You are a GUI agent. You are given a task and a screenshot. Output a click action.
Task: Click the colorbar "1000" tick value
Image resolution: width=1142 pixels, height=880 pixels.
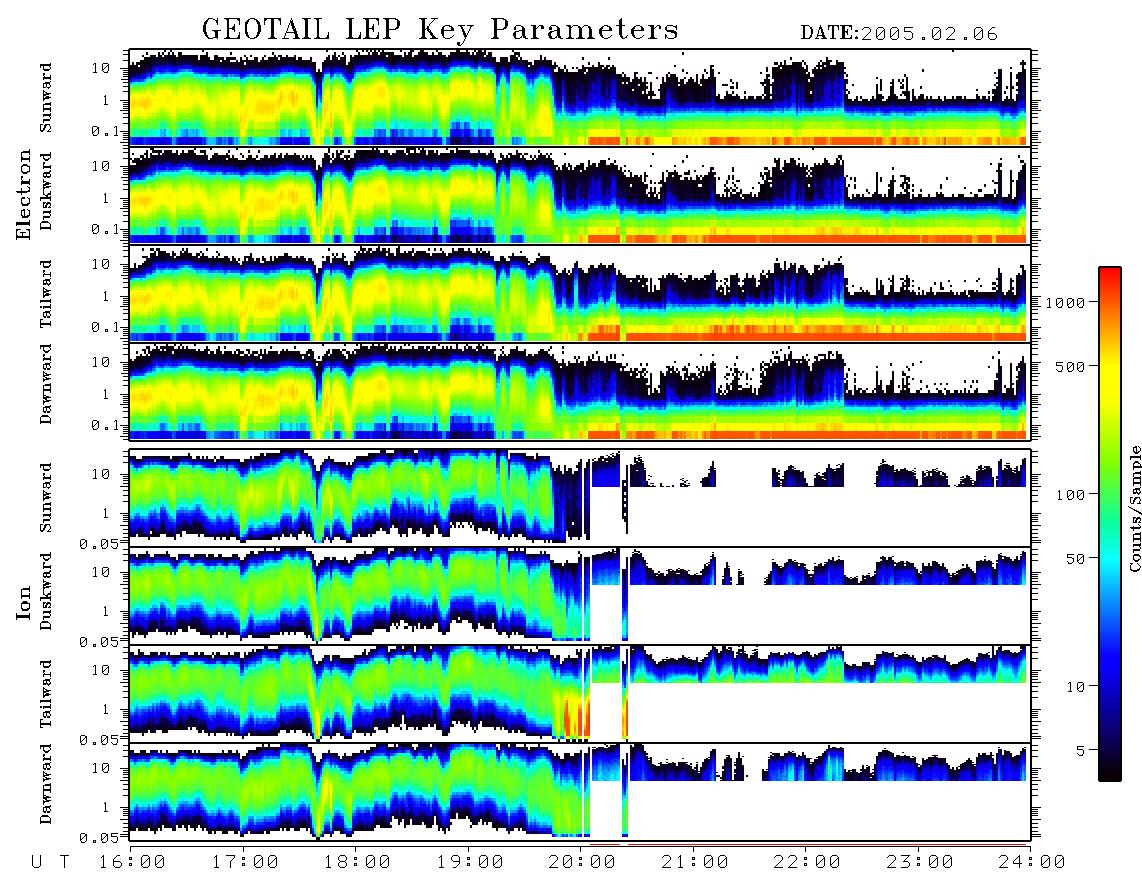pos(1065,302)
